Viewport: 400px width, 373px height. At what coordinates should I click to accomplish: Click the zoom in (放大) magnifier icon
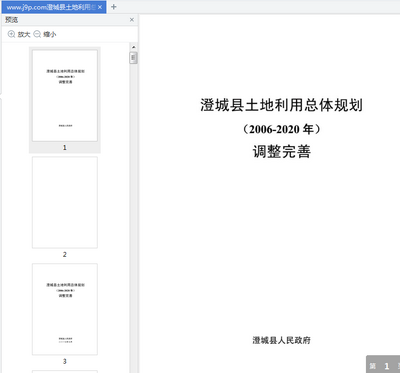click(x=11, y=34)
